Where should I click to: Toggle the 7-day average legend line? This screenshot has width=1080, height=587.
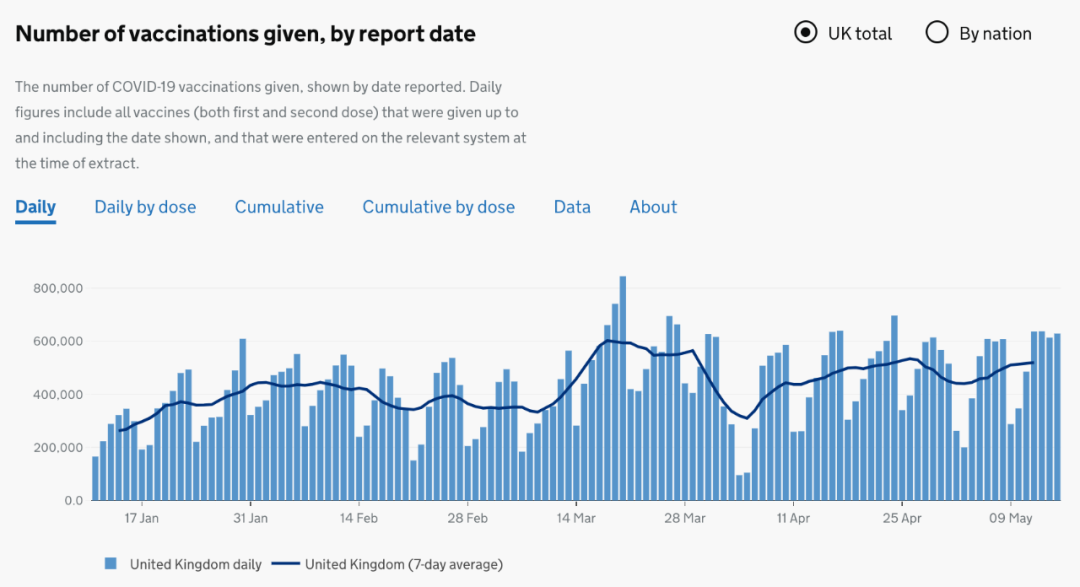tap(285, 564)
